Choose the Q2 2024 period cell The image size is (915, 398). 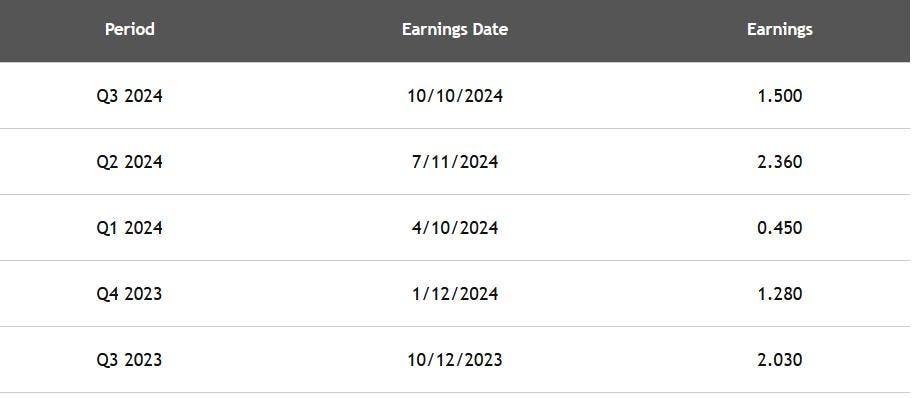click(x=130, y=162)
